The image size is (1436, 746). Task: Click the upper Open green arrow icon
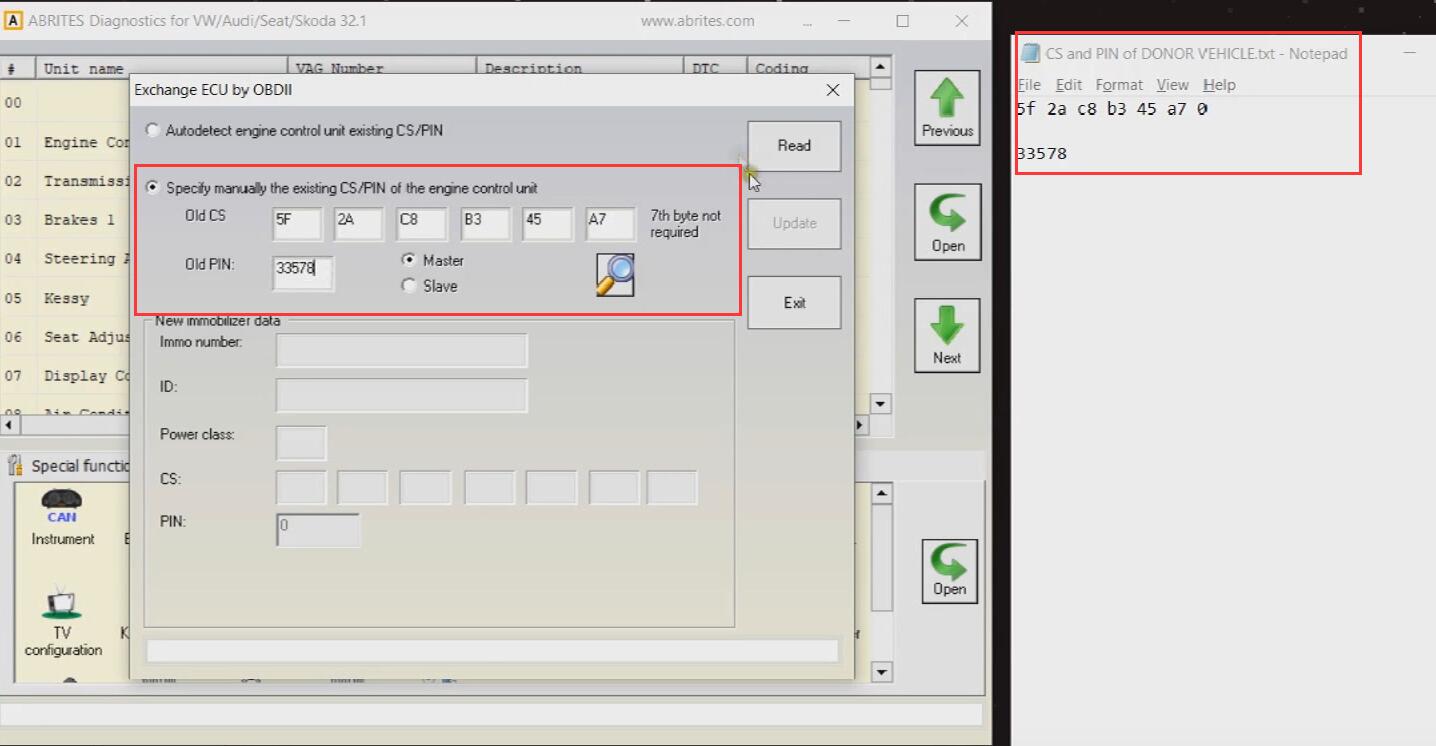947,221
